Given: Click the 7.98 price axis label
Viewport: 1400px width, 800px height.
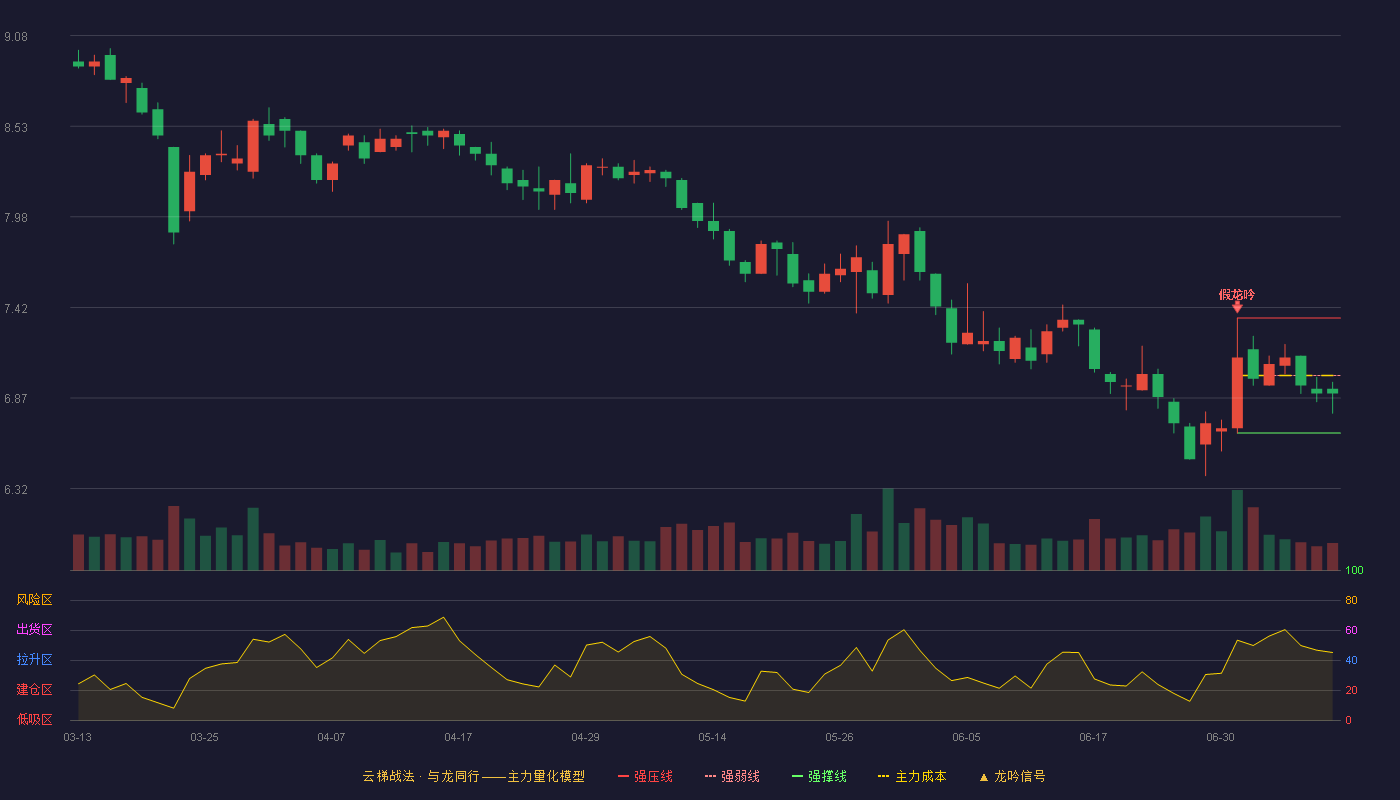Looking at the screenshot, I should point(16,218).
